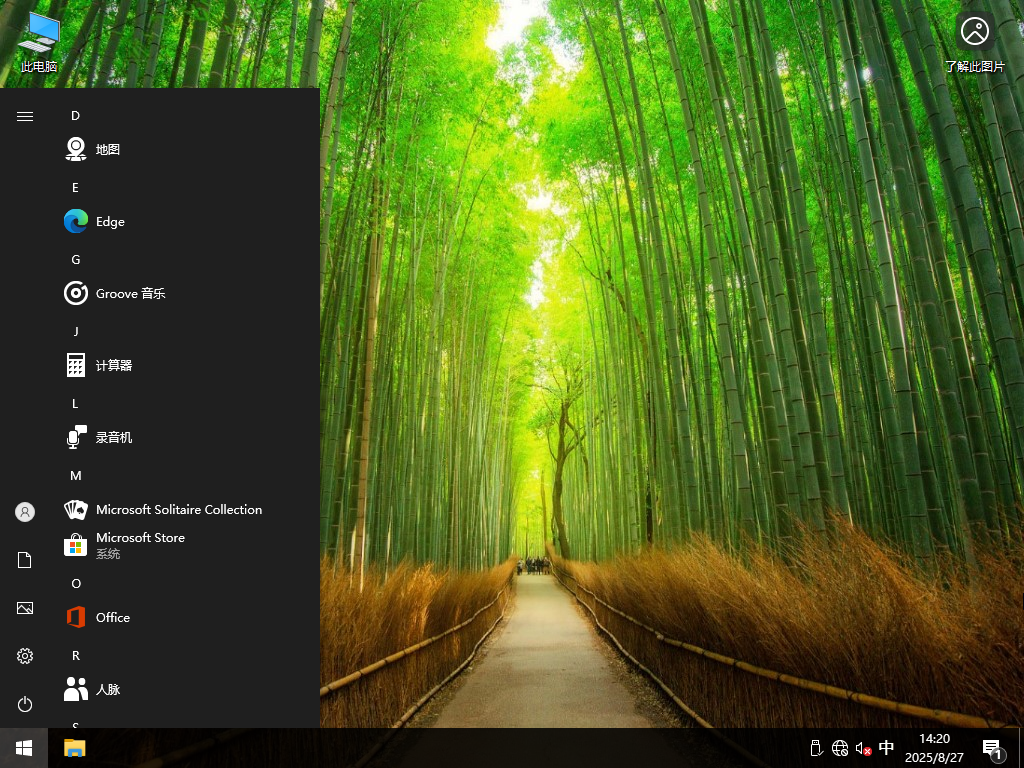Switch the 中 input method indicator

886,748
